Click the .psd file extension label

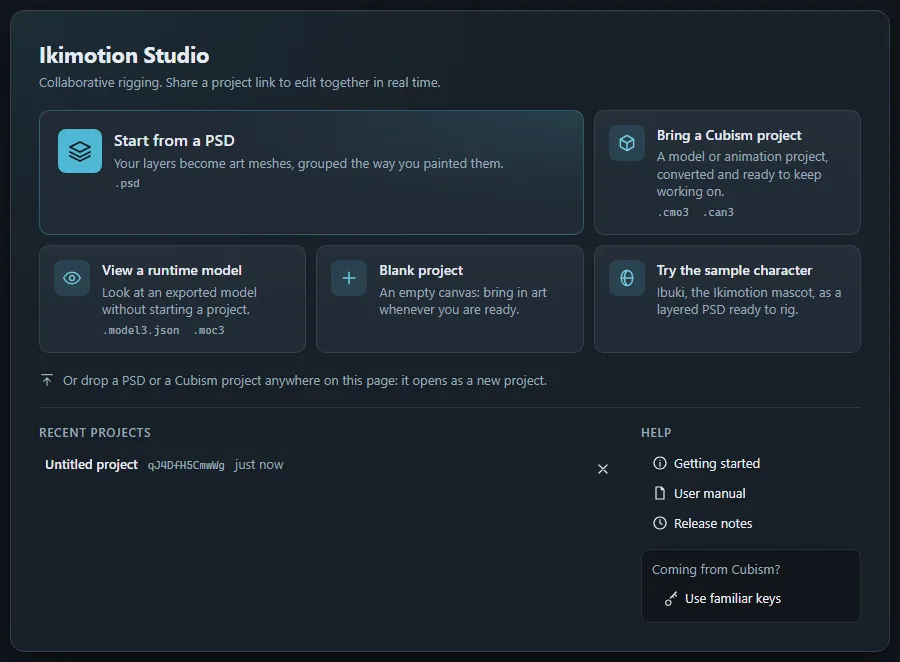click(127, 183)
